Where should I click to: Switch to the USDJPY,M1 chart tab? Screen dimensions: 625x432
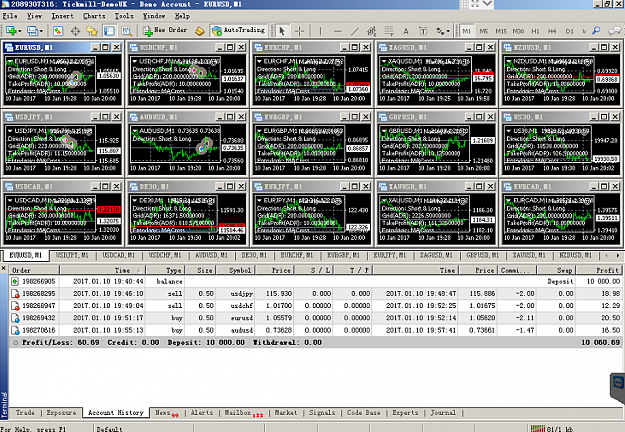[x=73, y=255]
